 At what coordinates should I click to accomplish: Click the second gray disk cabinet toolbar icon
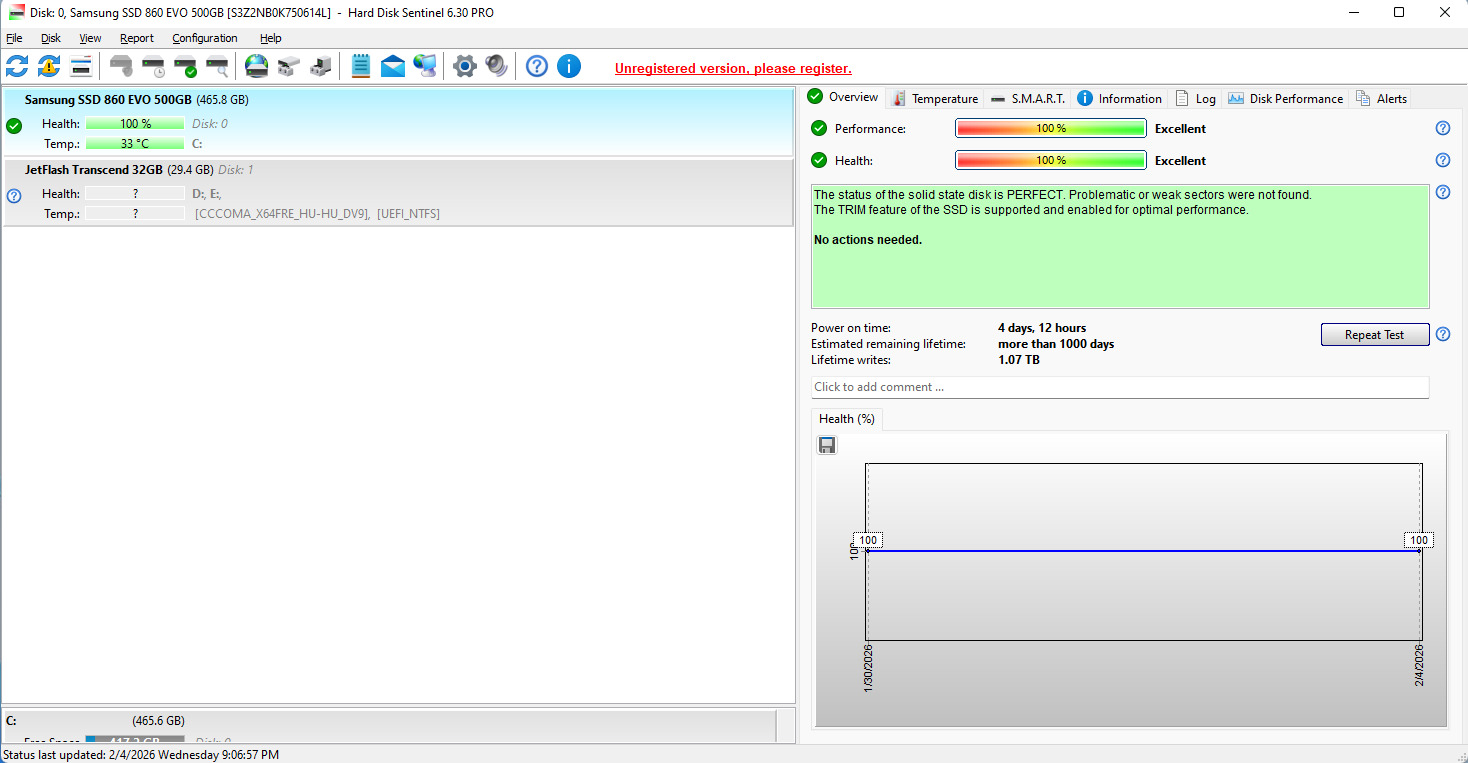click(321, 66)
